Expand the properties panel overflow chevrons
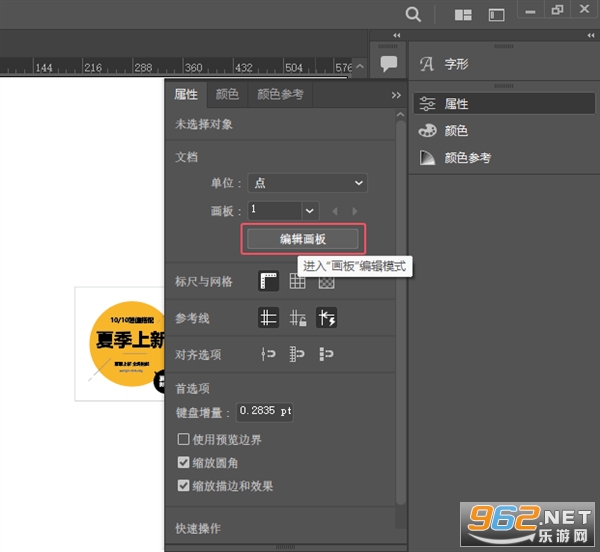 pos(396,95)
